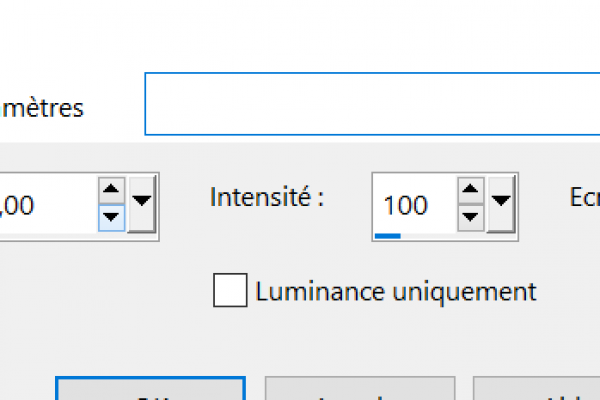The height and width of the screenshot is (400, 600).
Task: Click inside the ,00 numeric field
Action: pos(47,204)
